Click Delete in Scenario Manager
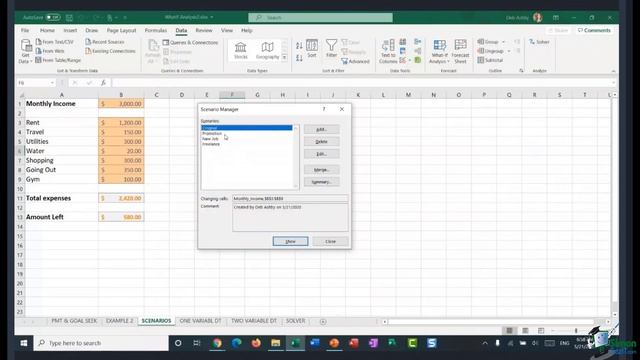 [x=322, y=142]
